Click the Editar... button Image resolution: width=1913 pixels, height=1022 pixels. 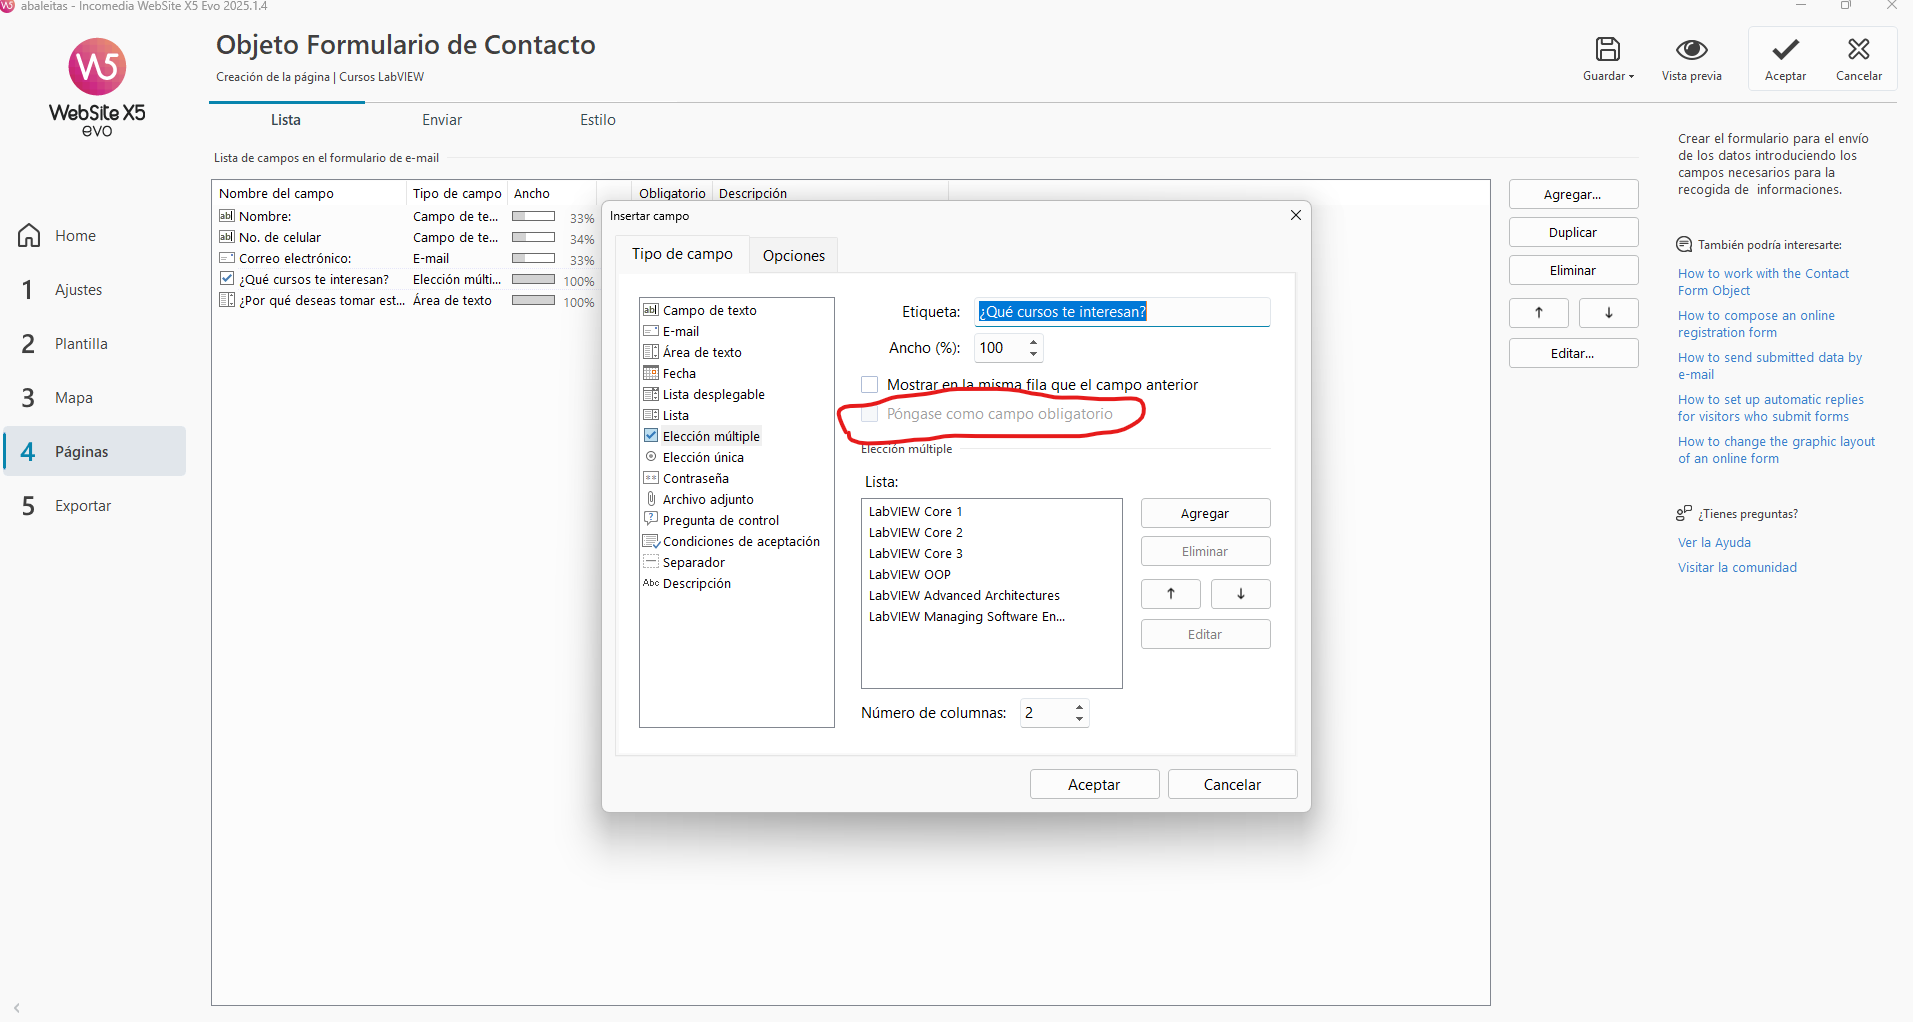[1573, 354]
